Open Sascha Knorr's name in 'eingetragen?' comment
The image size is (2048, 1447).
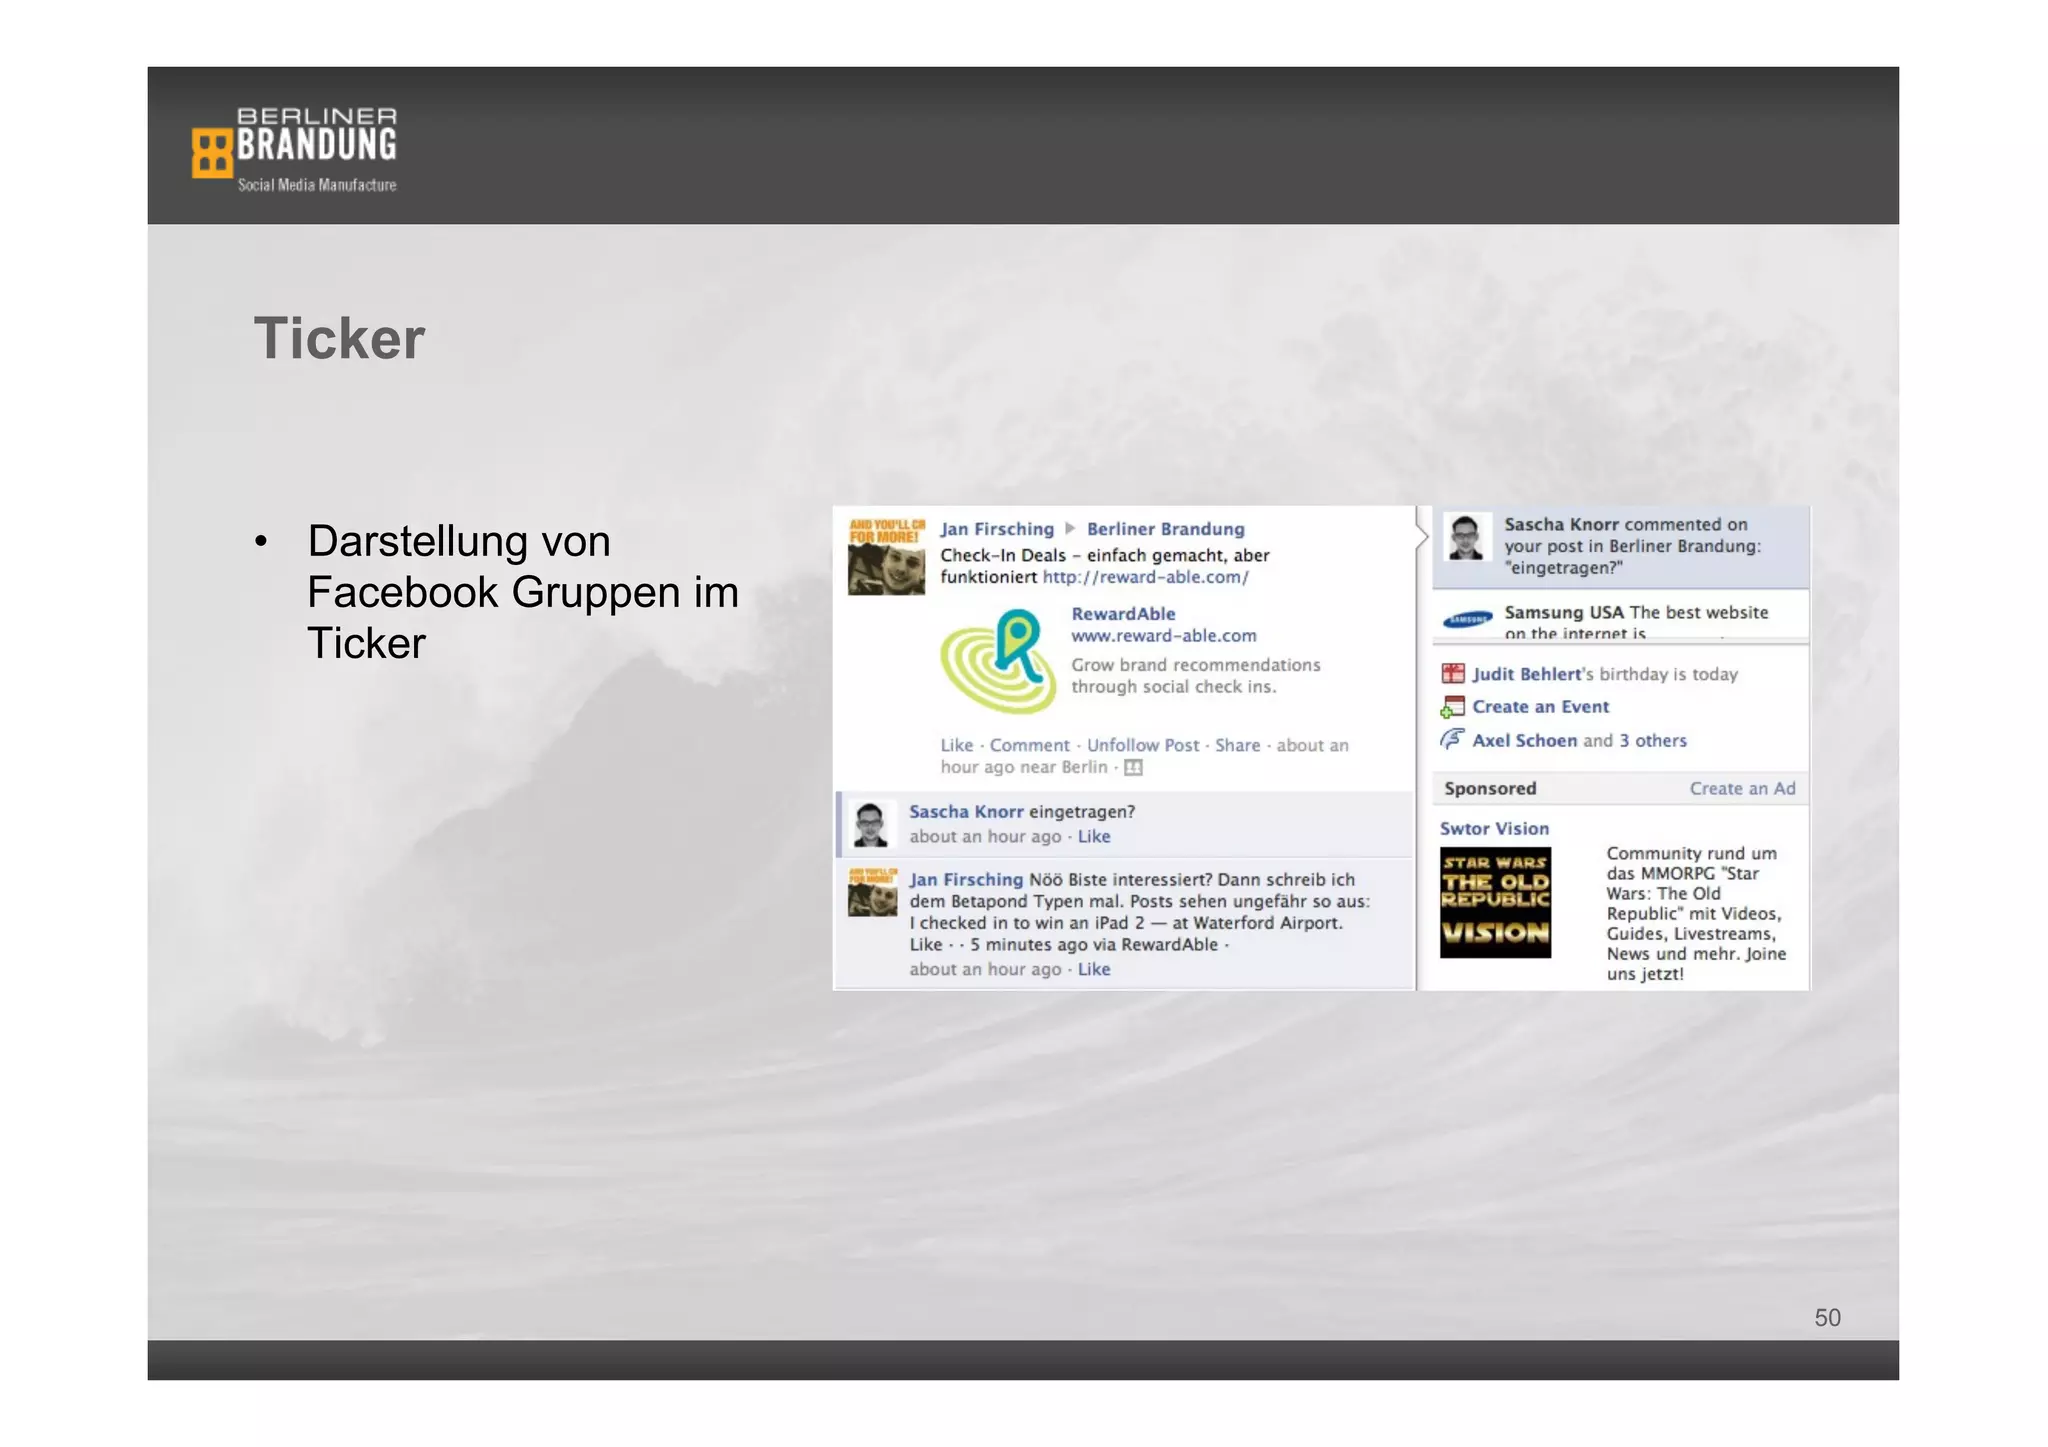pyautogui.click(x=966, y=812)
